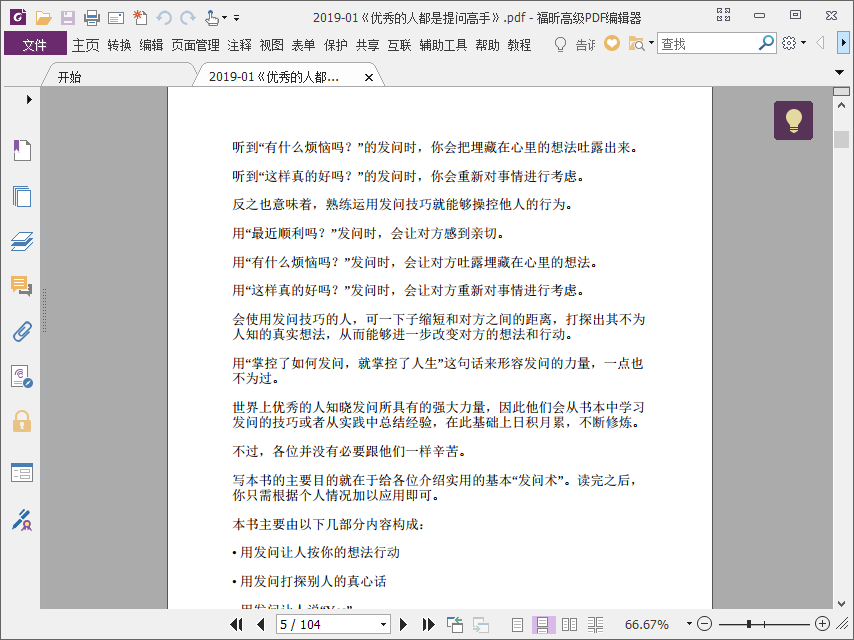Screen dimensions: 854x640
Task: Open the 页面管理 tab
Action: point(195,45)
